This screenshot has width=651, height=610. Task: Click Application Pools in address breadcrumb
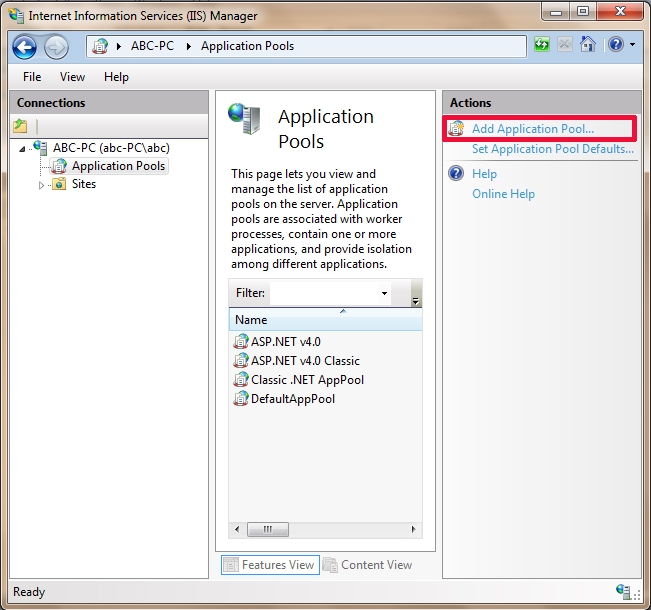click(247, 46)
